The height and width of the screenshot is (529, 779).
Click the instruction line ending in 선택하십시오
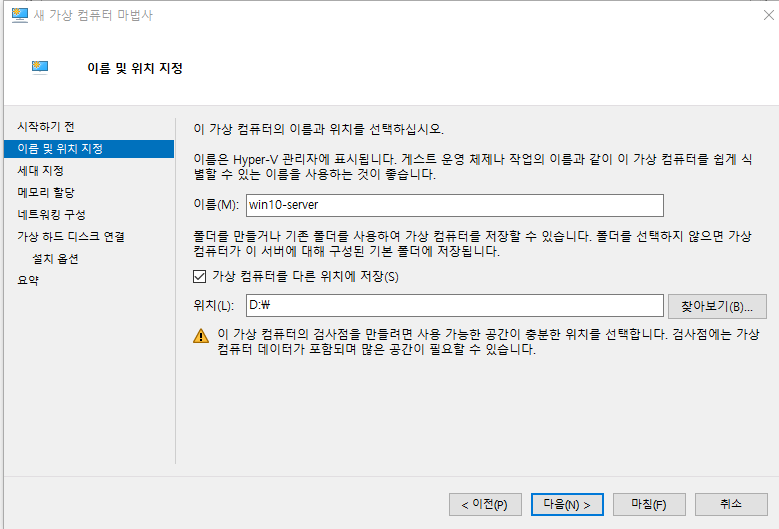pyautogui.click(x=318, y=129)
